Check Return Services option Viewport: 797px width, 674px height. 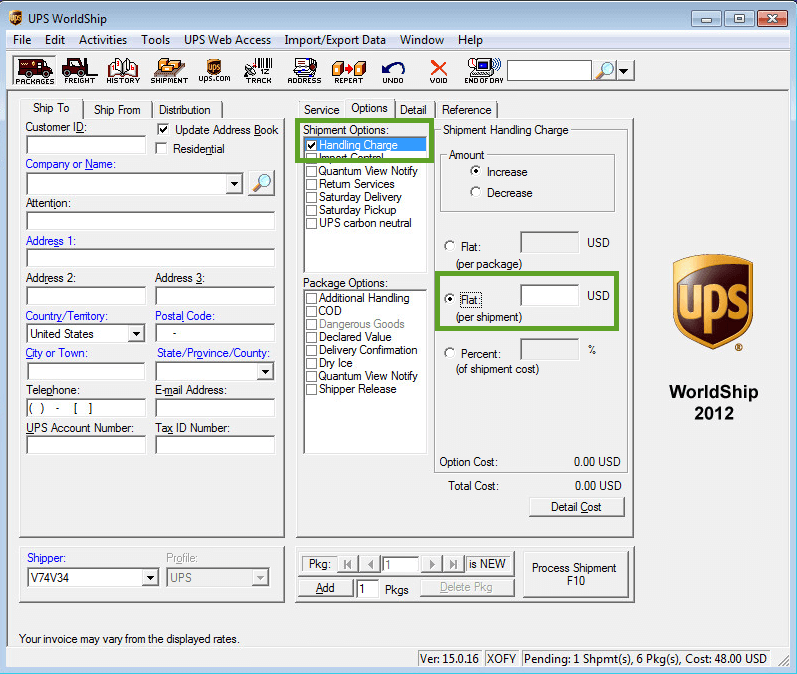312,184
